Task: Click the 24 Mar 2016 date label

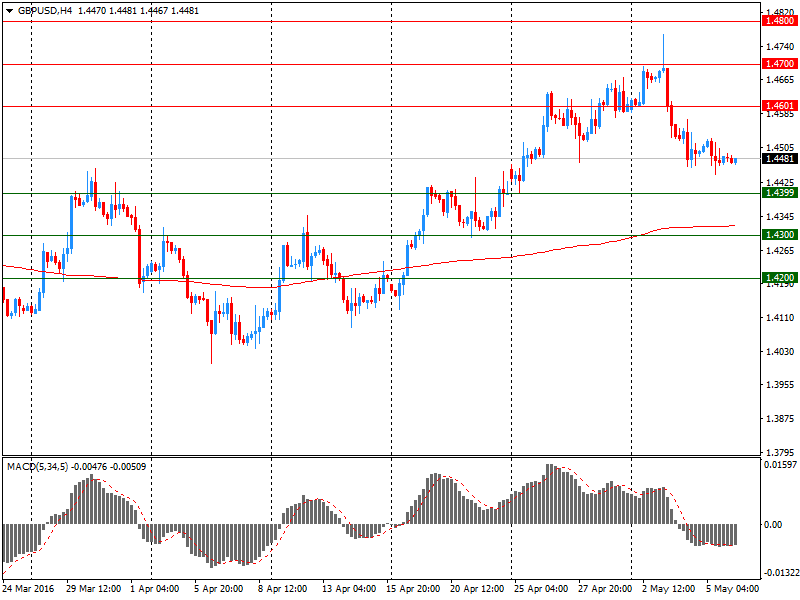Action: 29,589
